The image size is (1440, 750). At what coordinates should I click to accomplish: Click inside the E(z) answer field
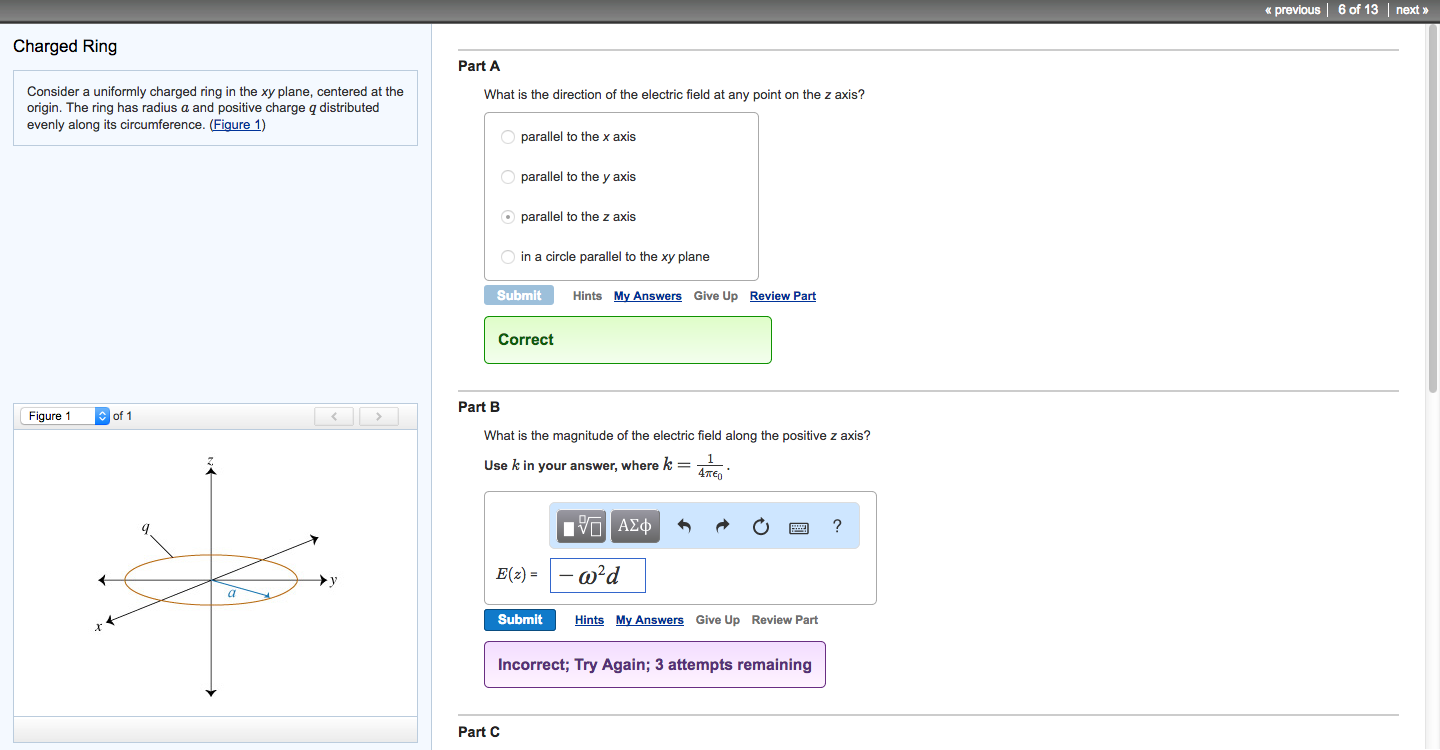[x=597, y=574]
